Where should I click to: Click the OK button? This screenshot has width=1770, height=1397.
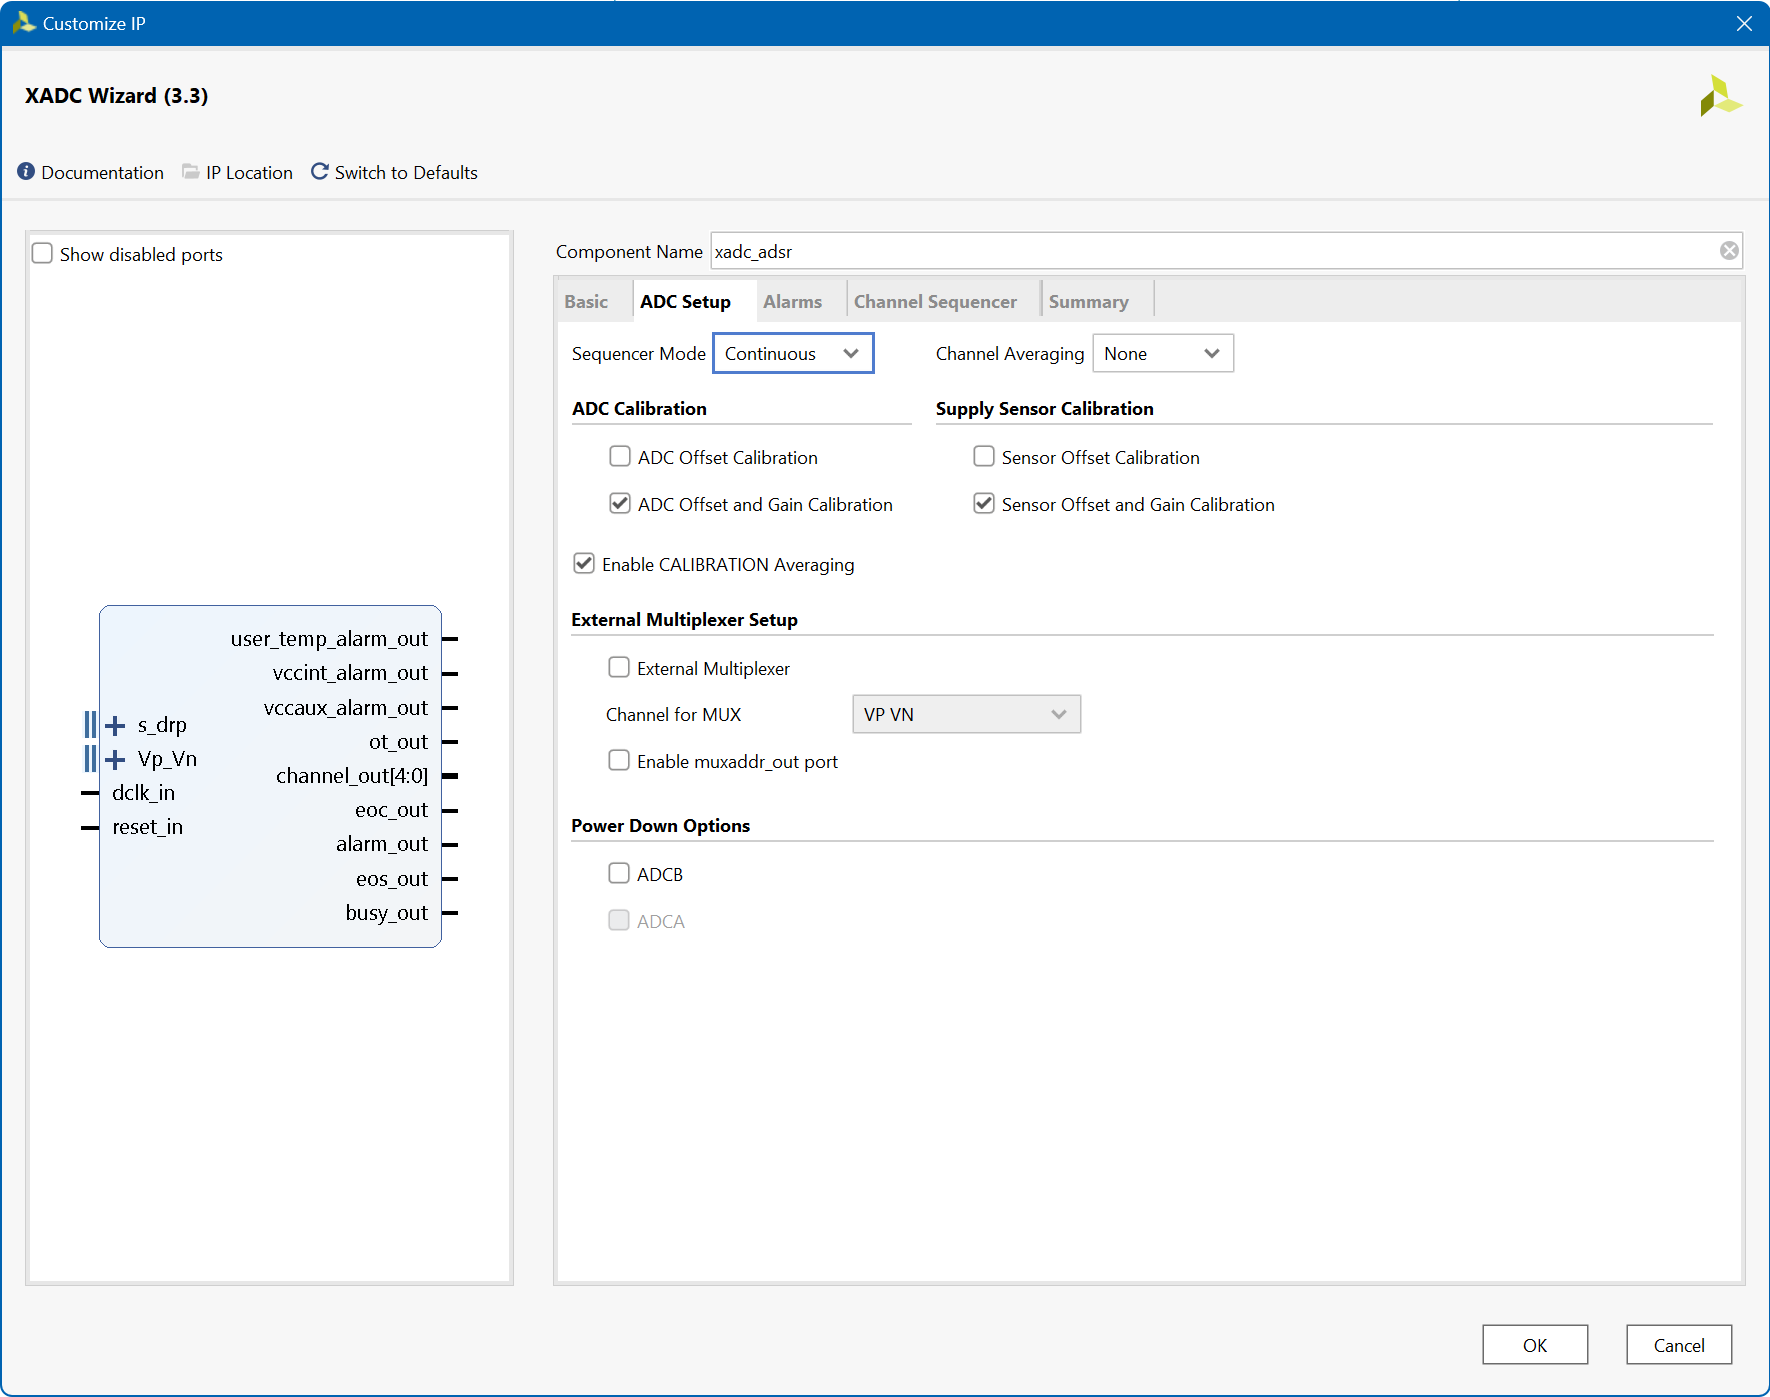(1535, 1345)
